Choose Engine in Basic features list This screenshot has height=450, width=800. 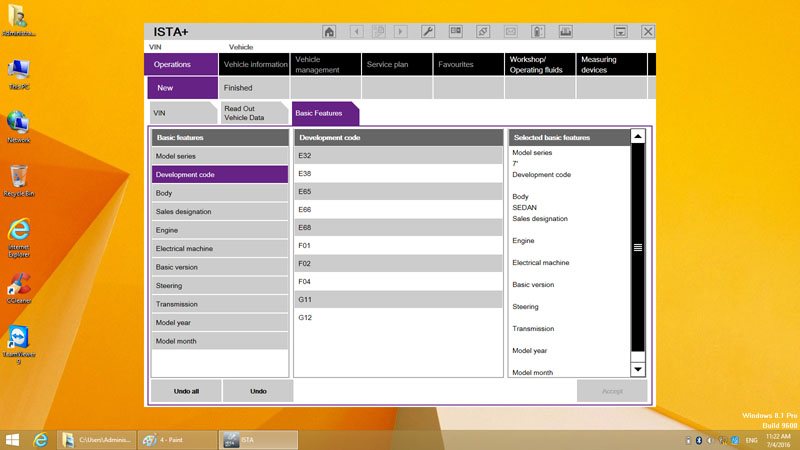pyautogui.click(x=220, y=230)
